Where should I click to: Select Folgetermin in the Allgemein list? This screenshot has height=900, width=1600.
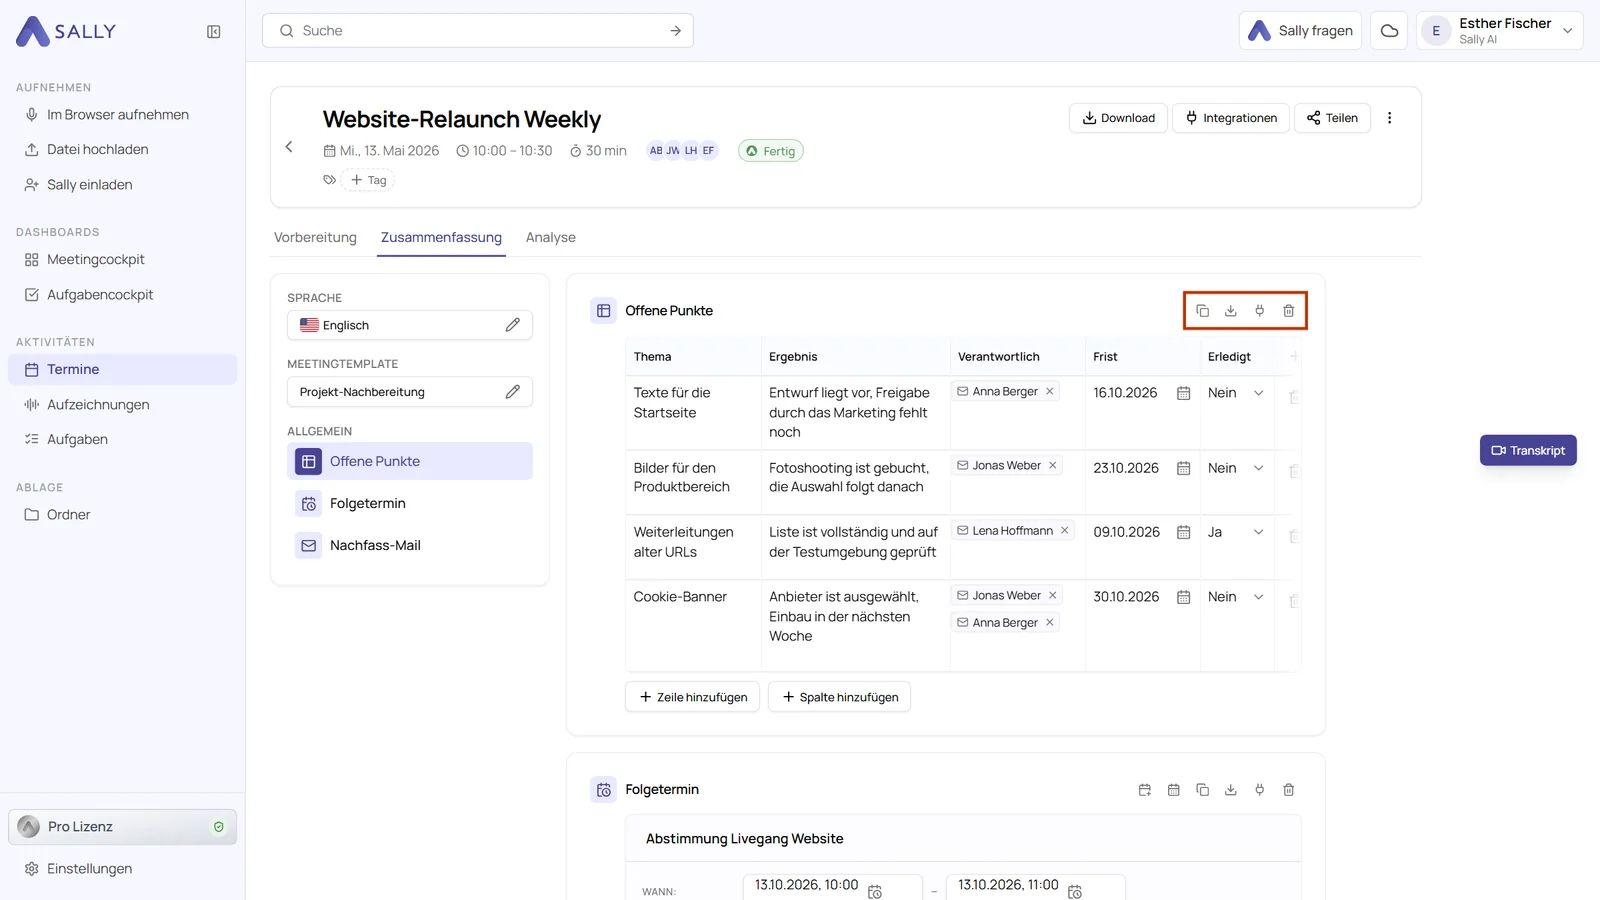tap(410, 504)
